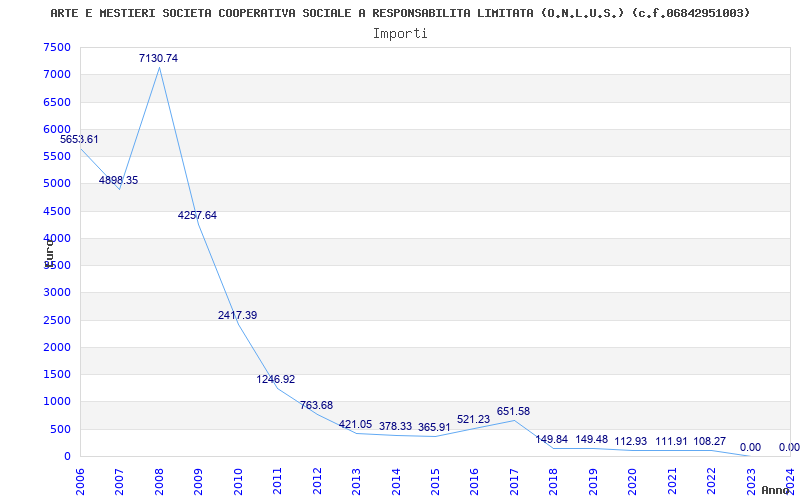Select the 5653.61 data point label

click(79, 139)
